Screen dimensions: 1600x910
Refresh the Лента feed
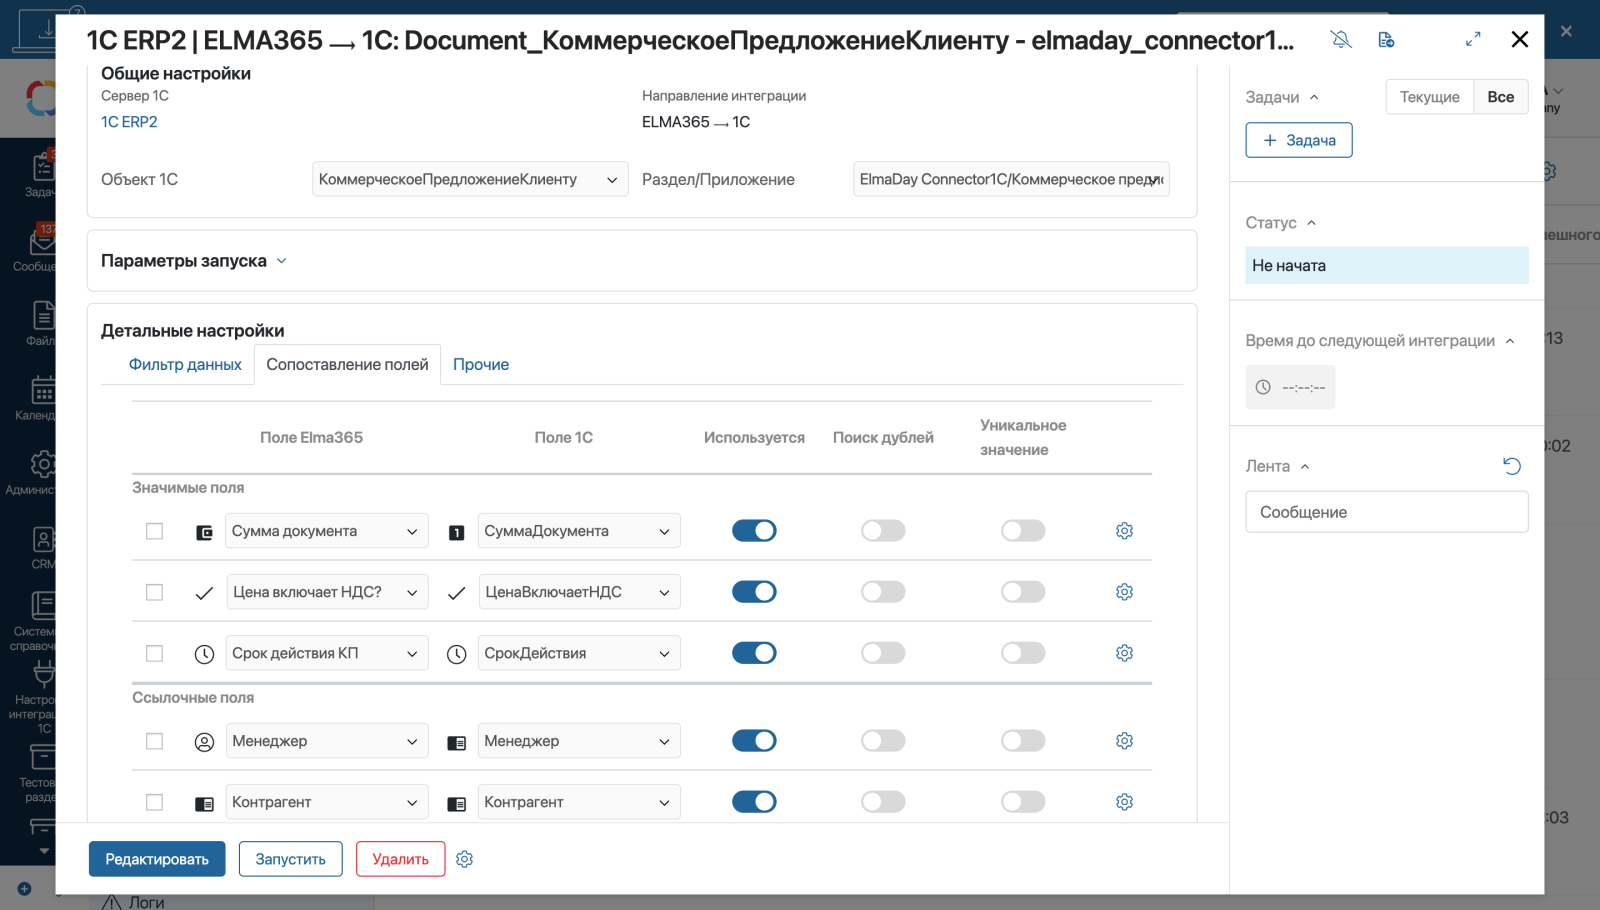[x=1511, y=466]
